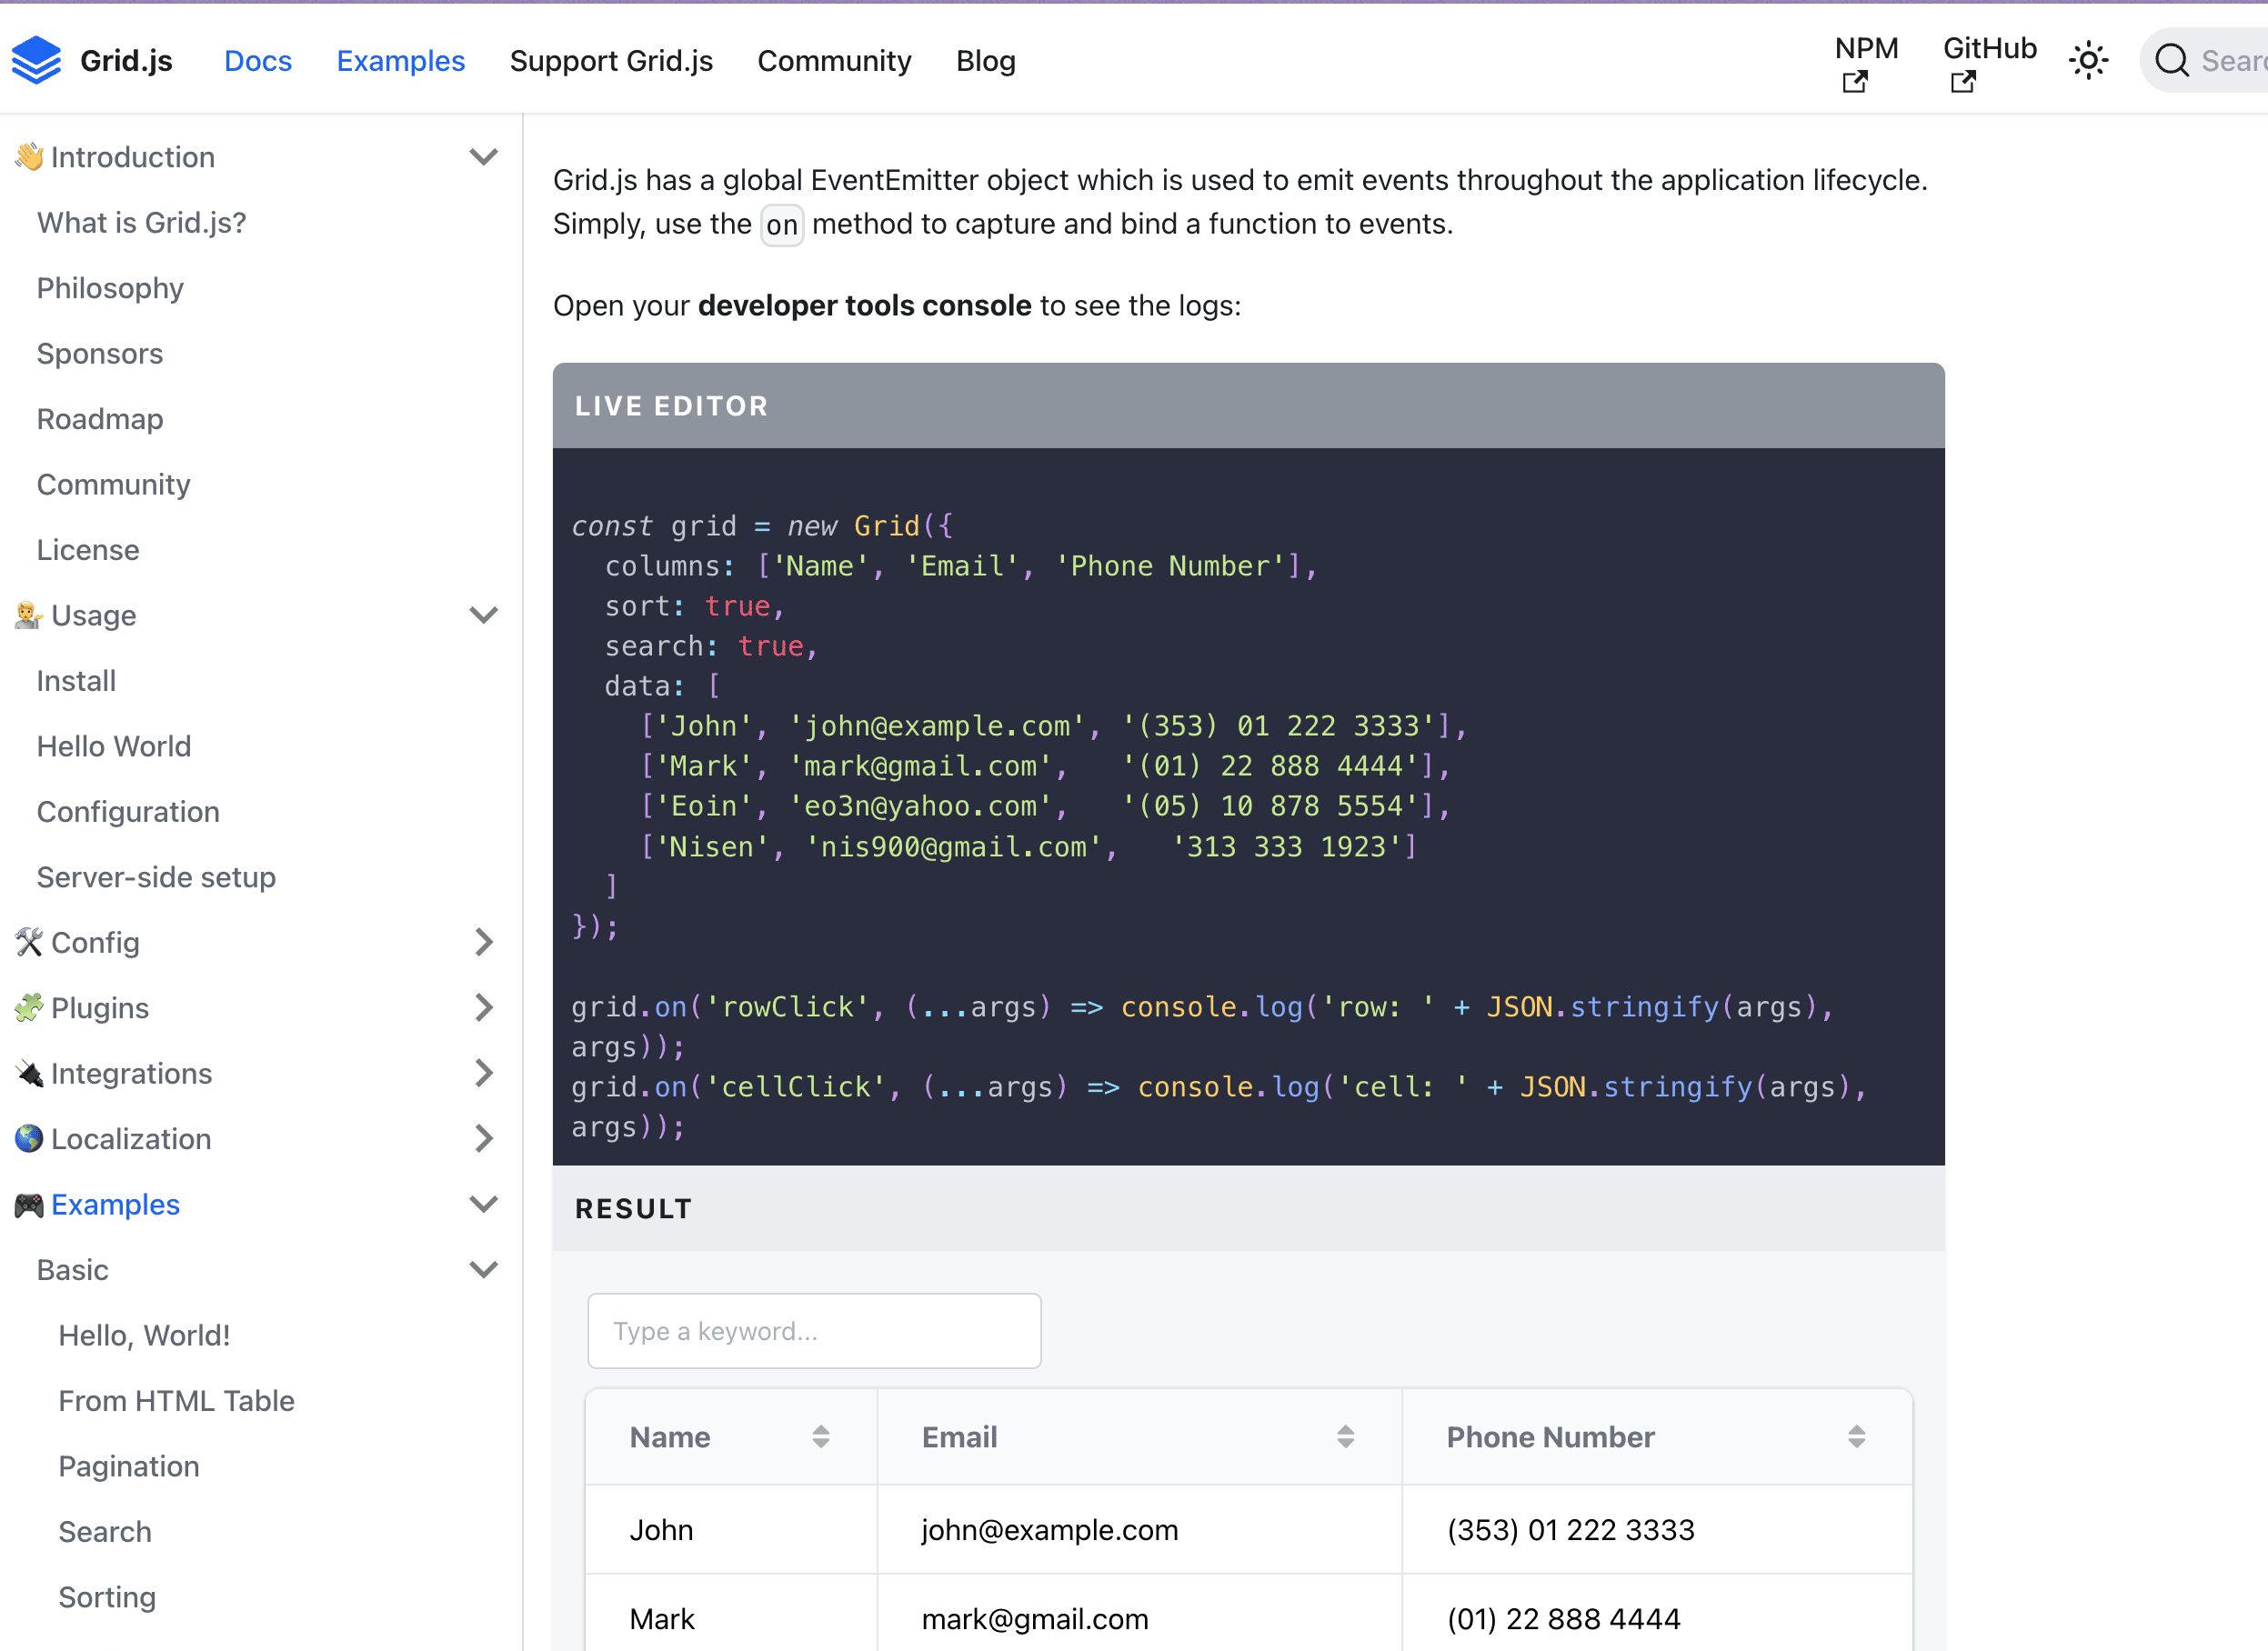
Task: Click the Grid.js logo icon
Action: click(37, 60)
